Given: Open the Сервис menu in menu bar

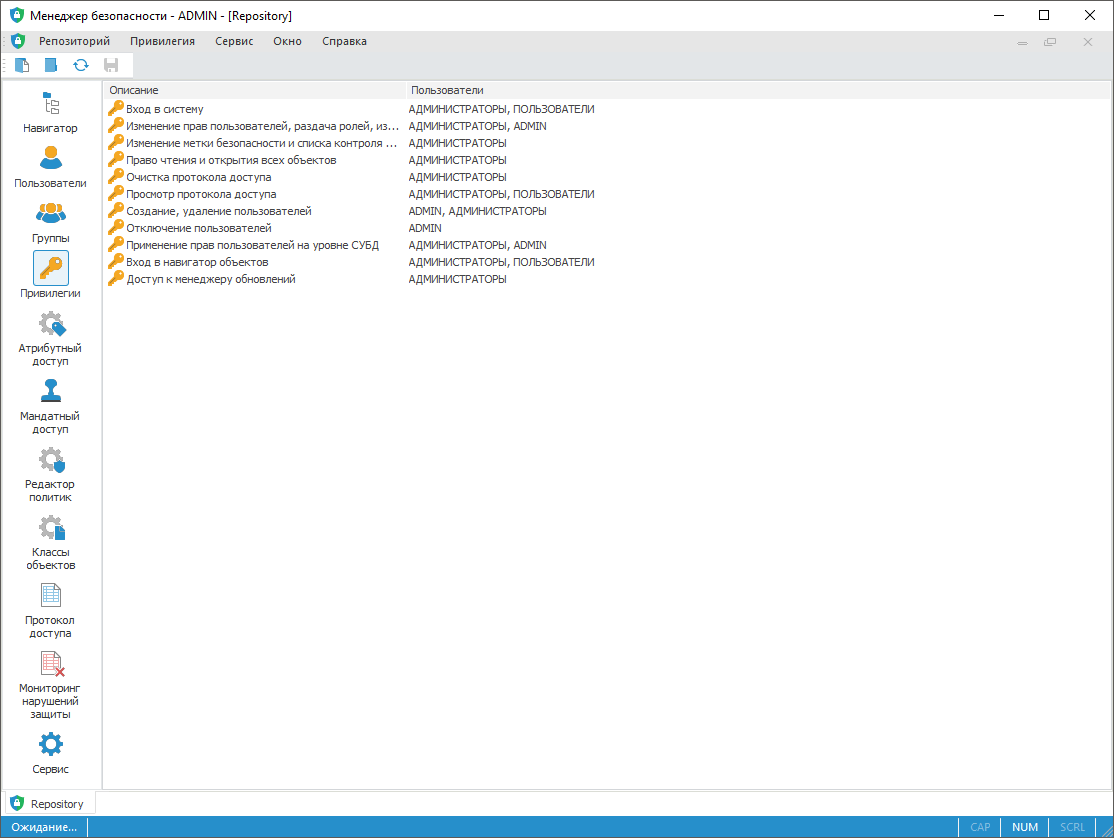Looking at the screenshot, I should tap(234, 41).
